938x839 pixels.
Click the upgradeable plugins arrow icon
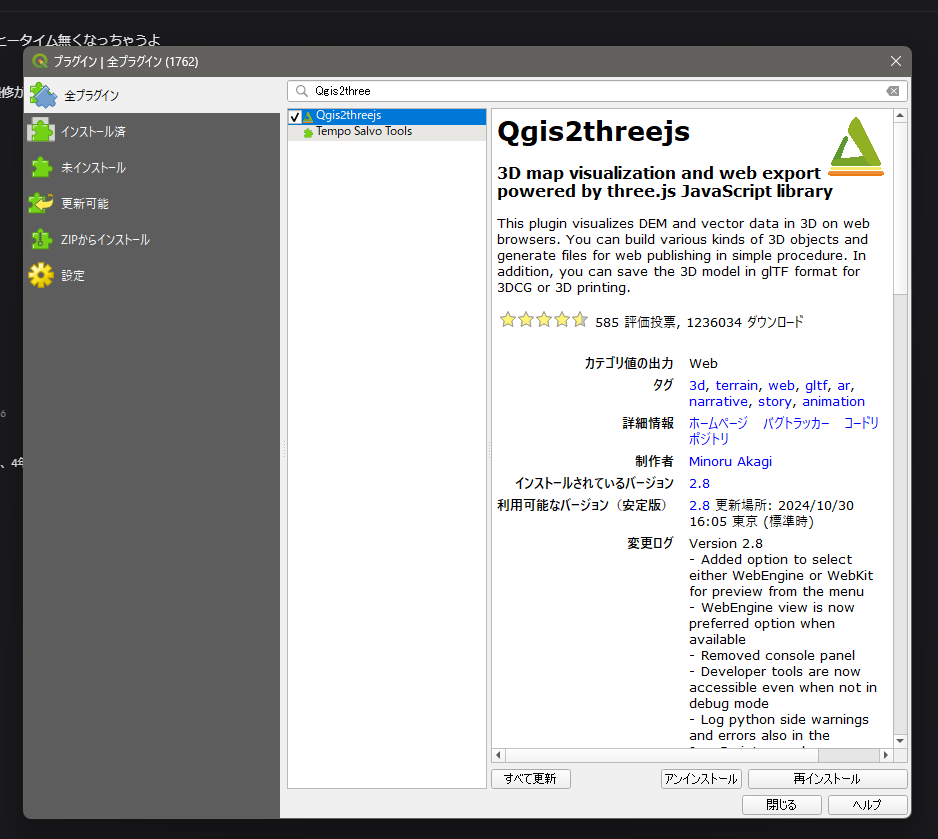click(x=41, y=203)
